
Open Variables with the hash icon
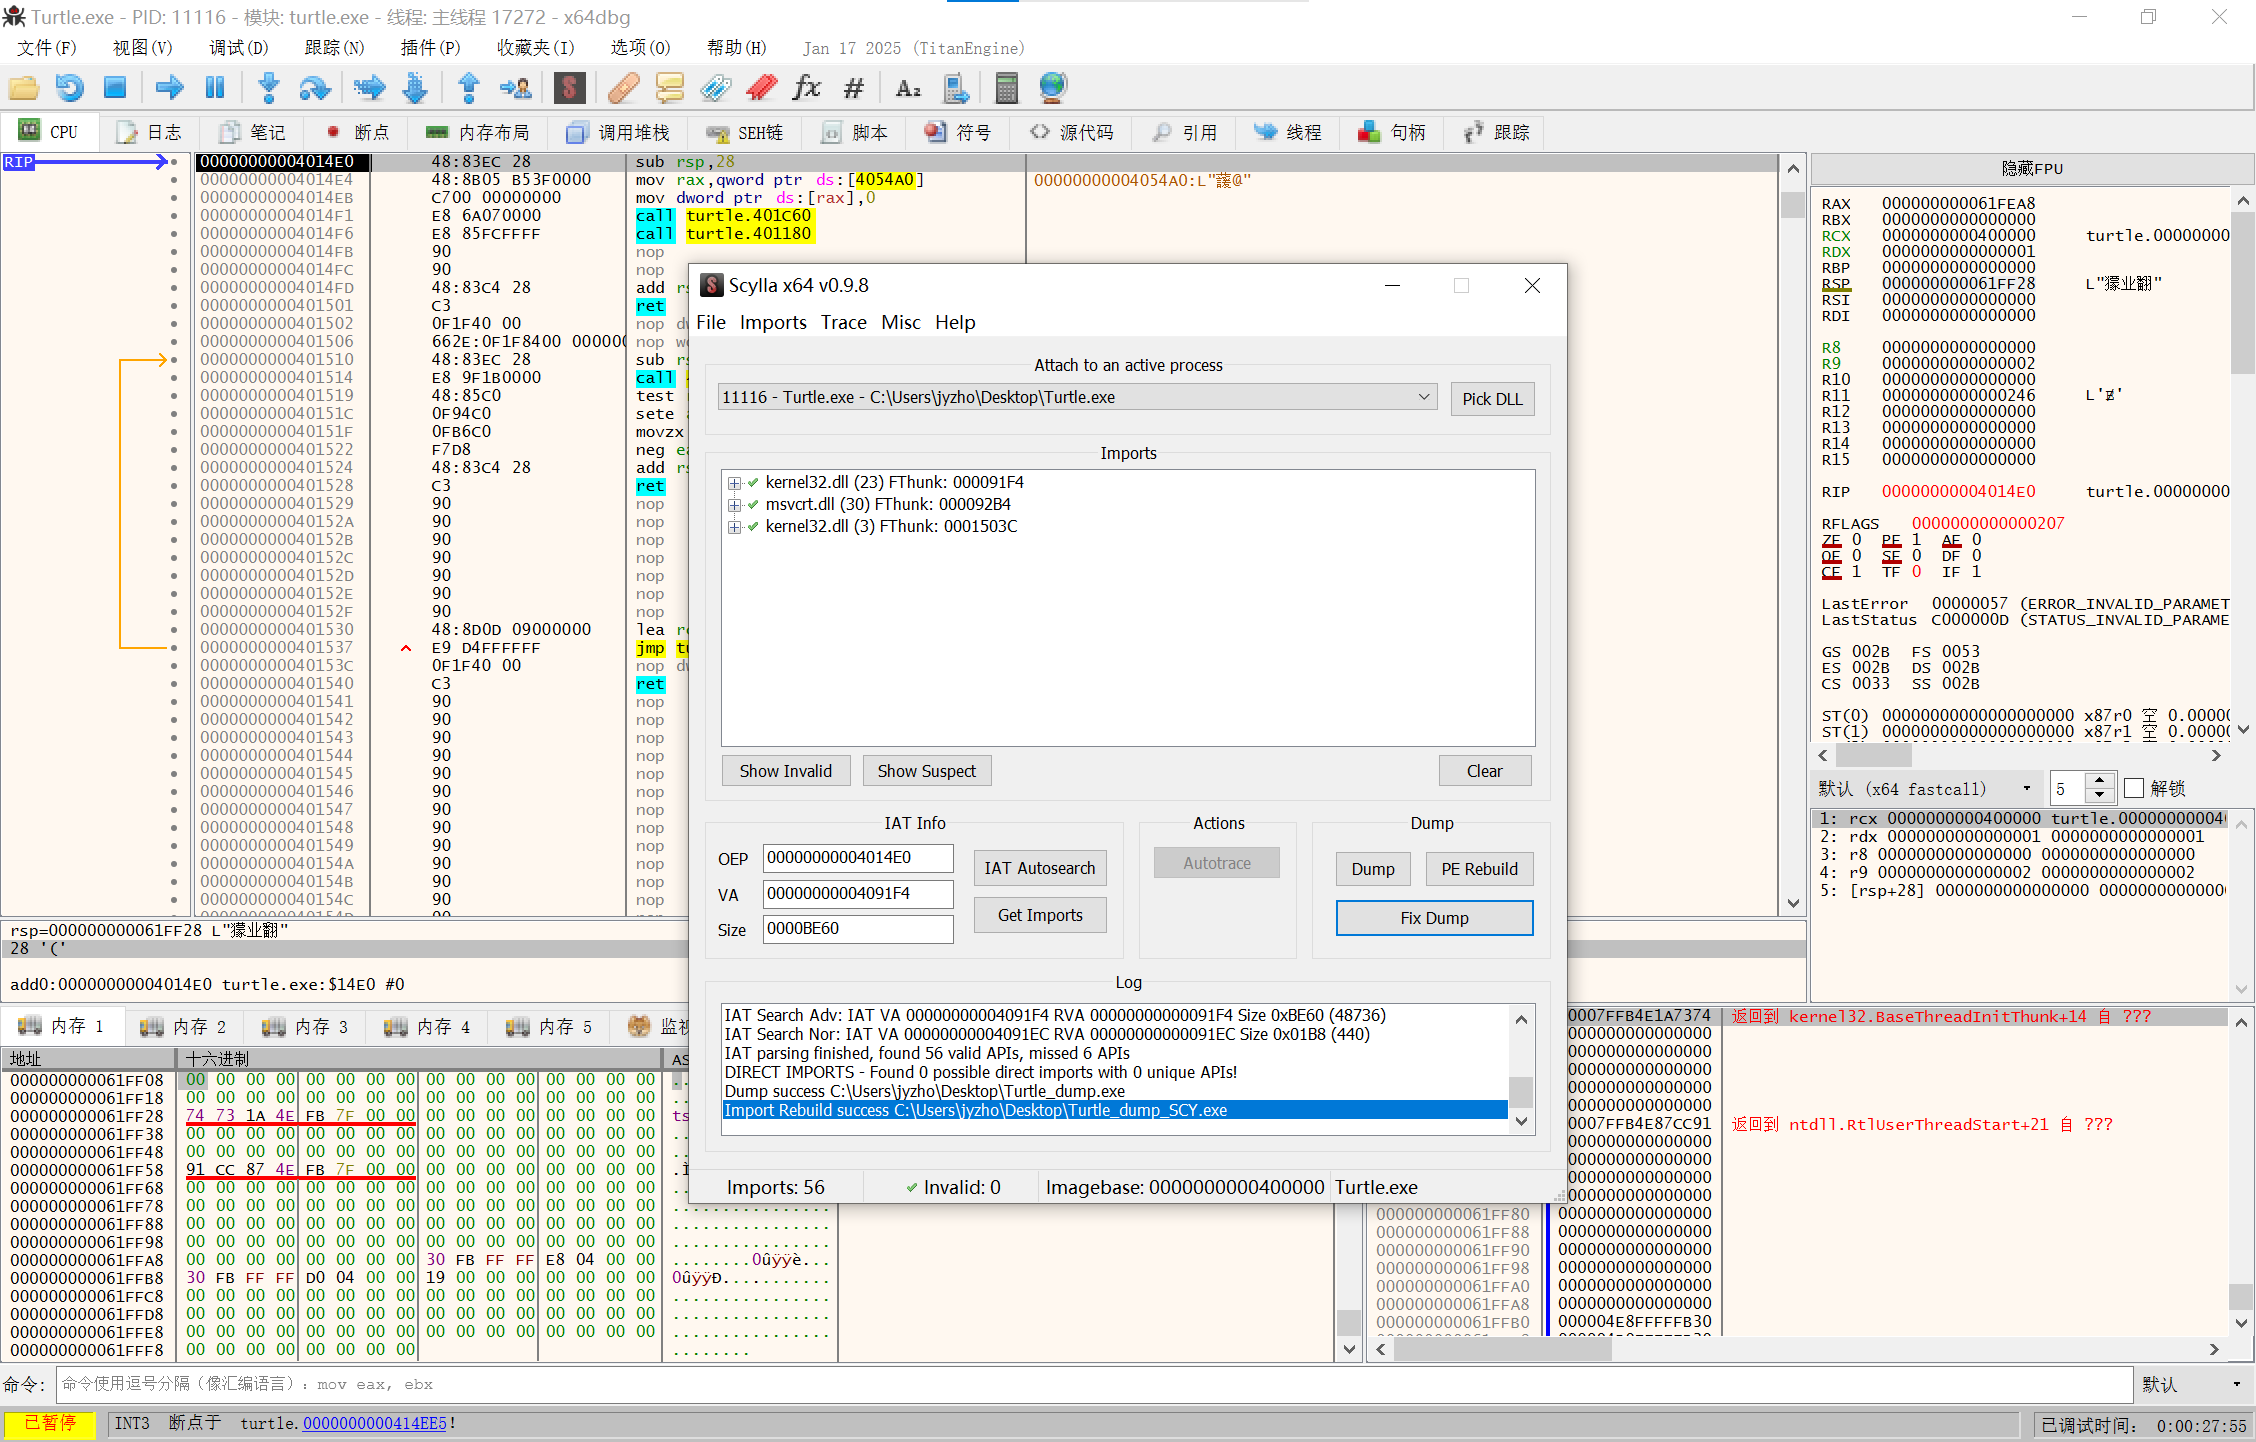pyautogui.click(x=853, y=88)
